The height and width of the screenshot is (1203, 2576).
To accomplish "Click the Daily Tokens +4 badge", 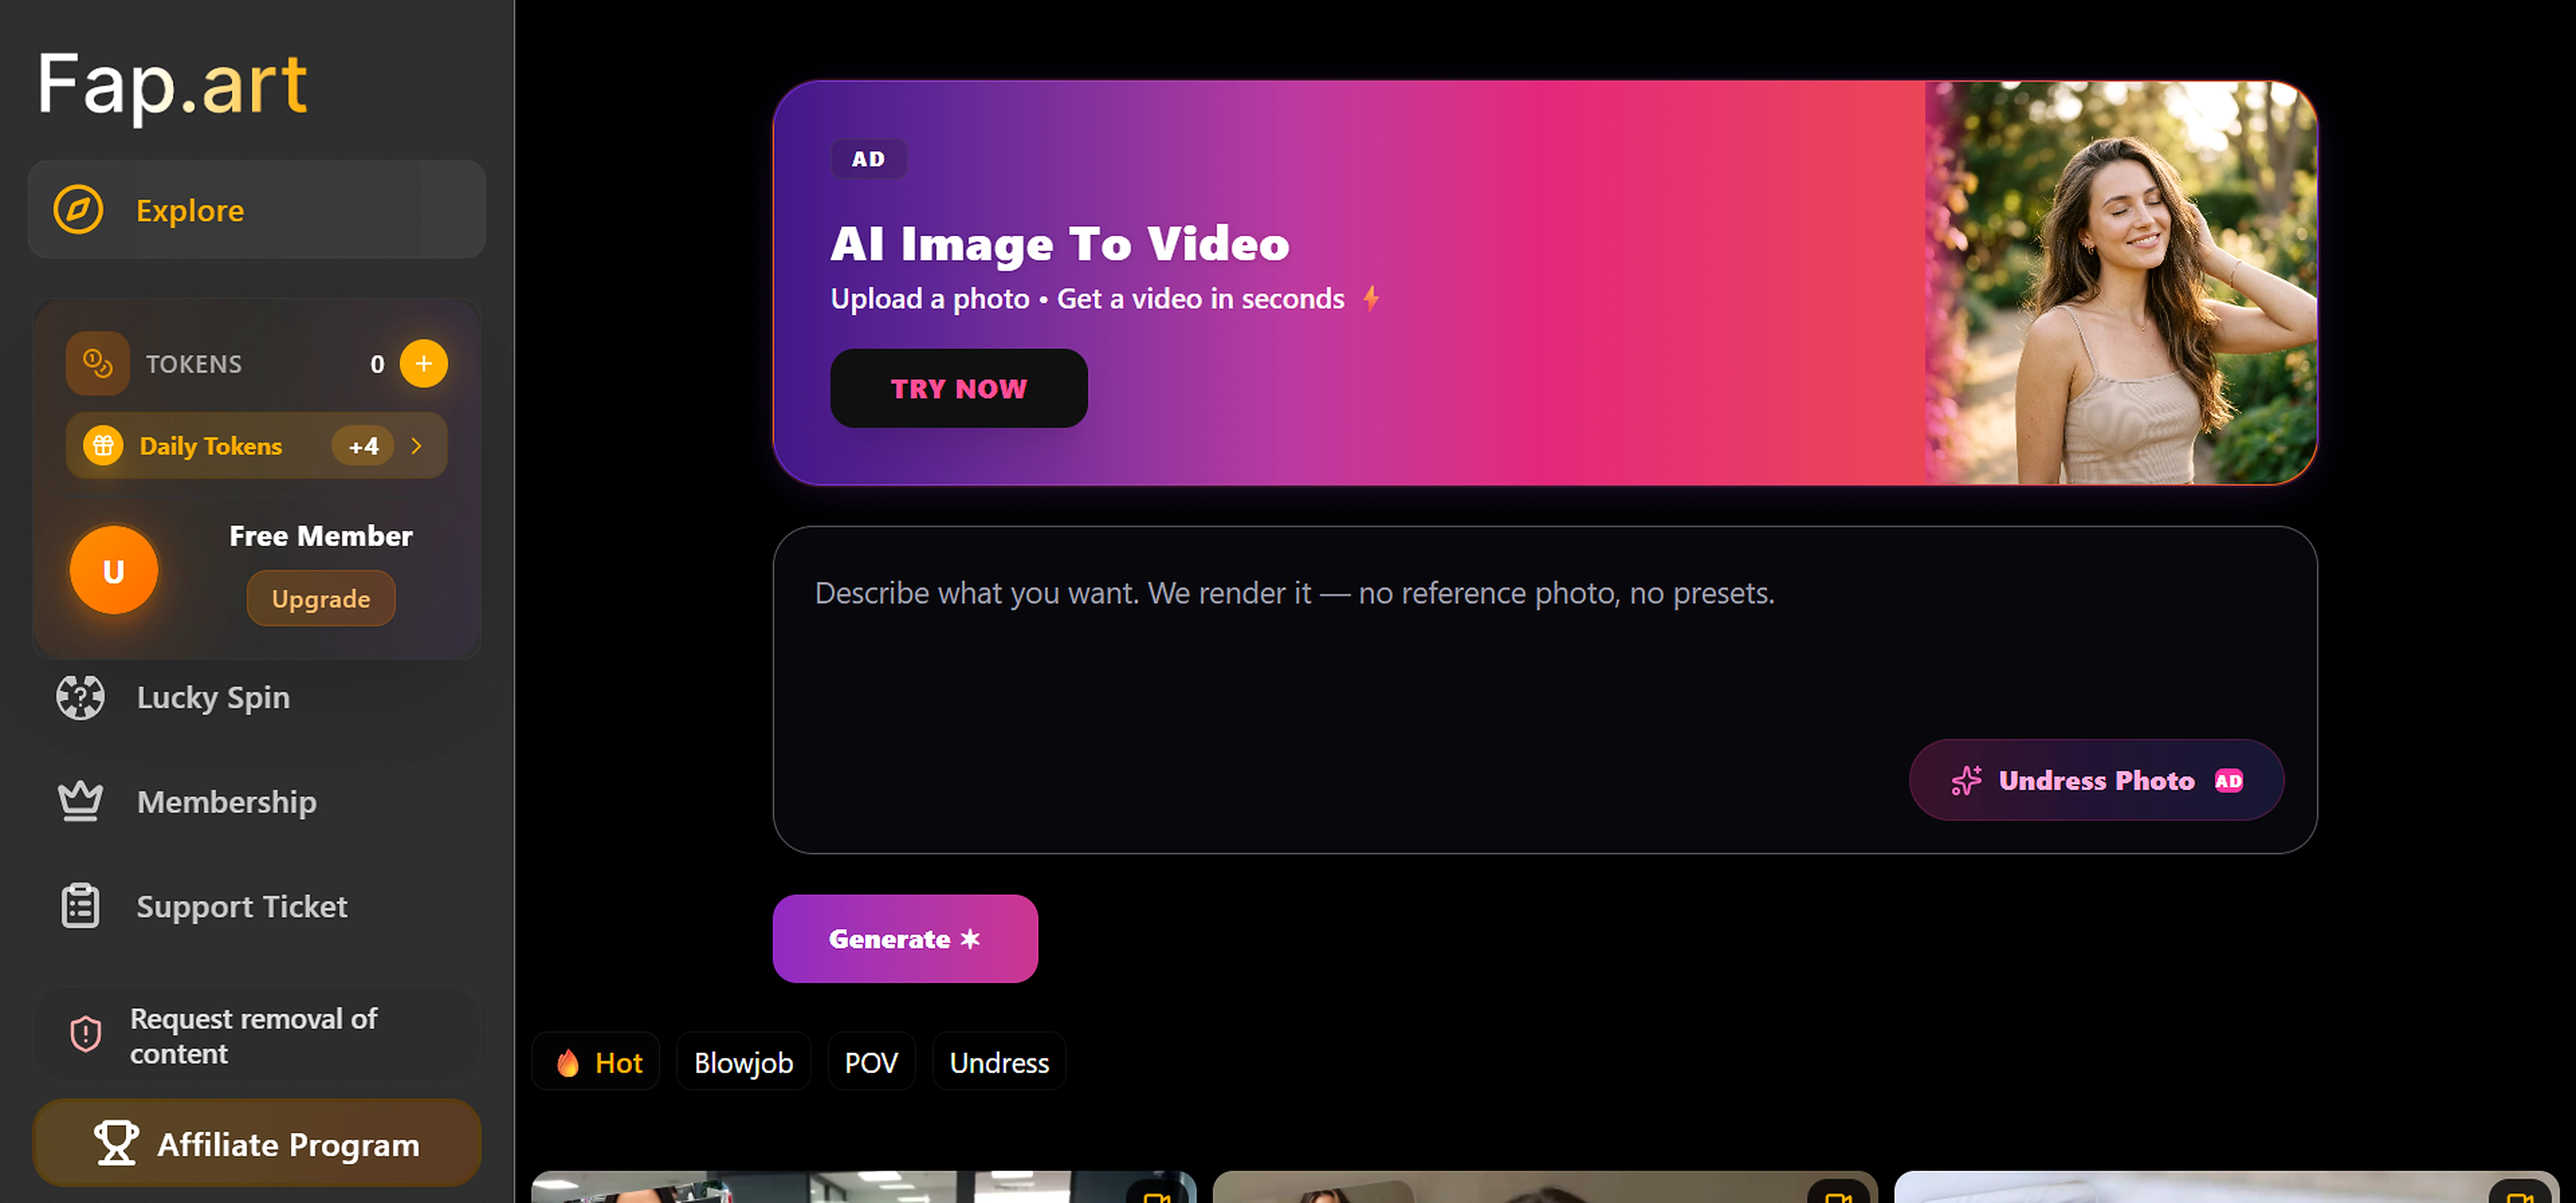I will pos(363,446).
